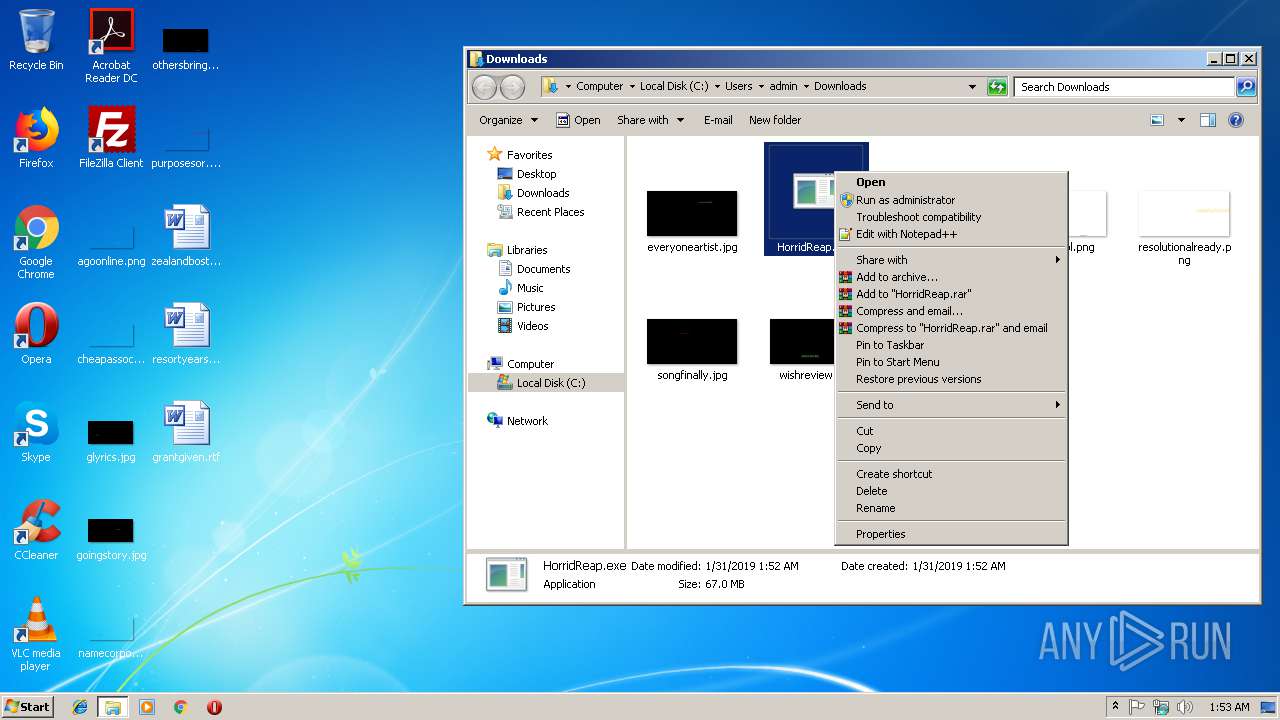1280x720 pixels.
Task: Click the Open toolbar button
Action: (578, 120)
